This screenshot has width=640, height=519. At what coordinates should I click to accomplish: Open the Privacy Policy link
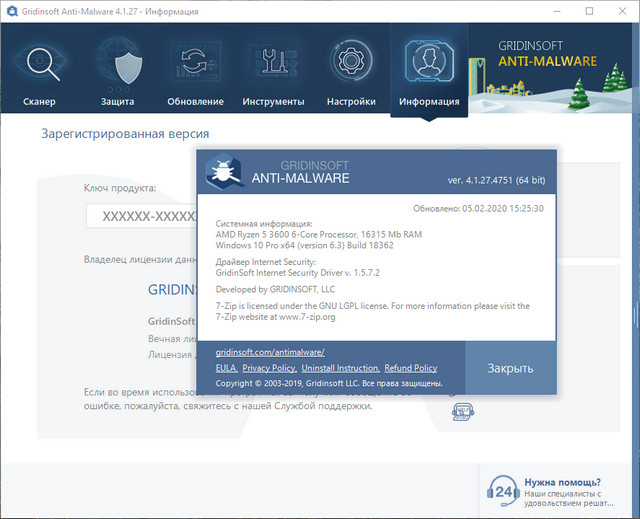tap(269, 368)
